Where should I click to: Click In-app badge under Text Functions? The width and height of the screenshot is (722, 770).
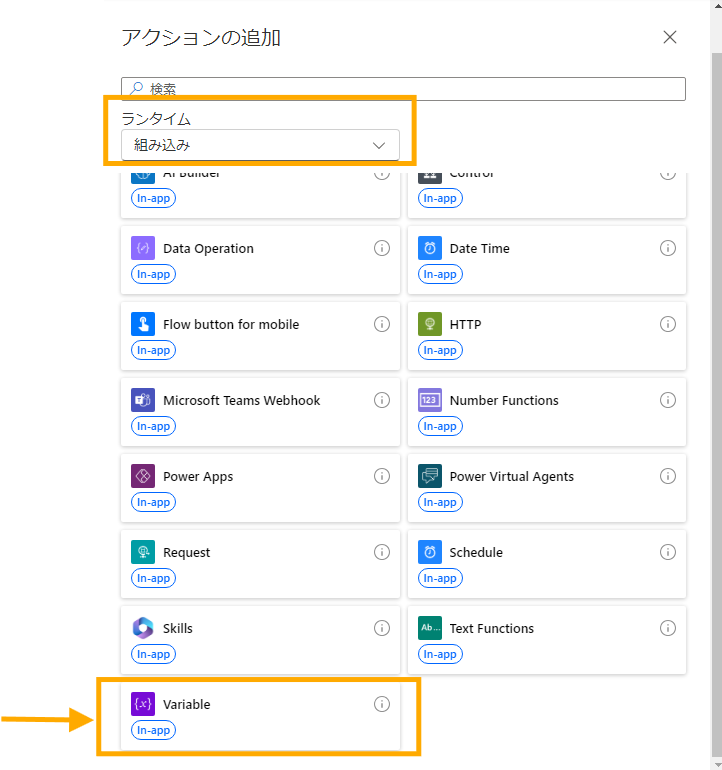point(440,654)
